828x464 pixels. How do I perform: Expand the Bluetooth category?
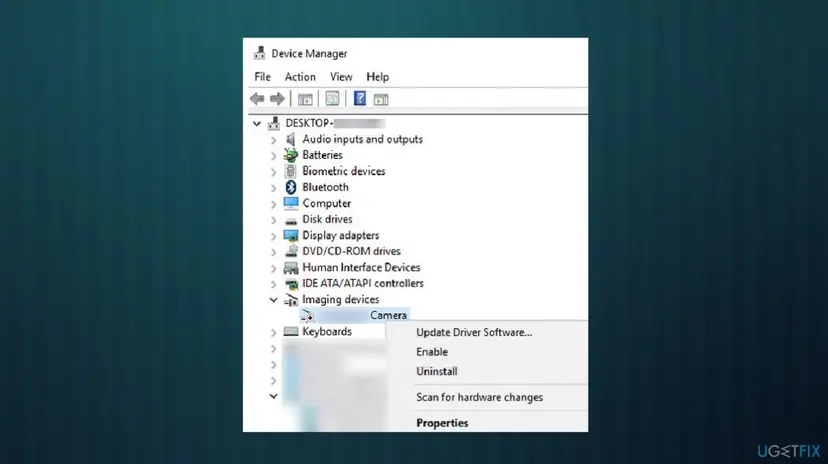pyautogui.click(x=273, y=187)
